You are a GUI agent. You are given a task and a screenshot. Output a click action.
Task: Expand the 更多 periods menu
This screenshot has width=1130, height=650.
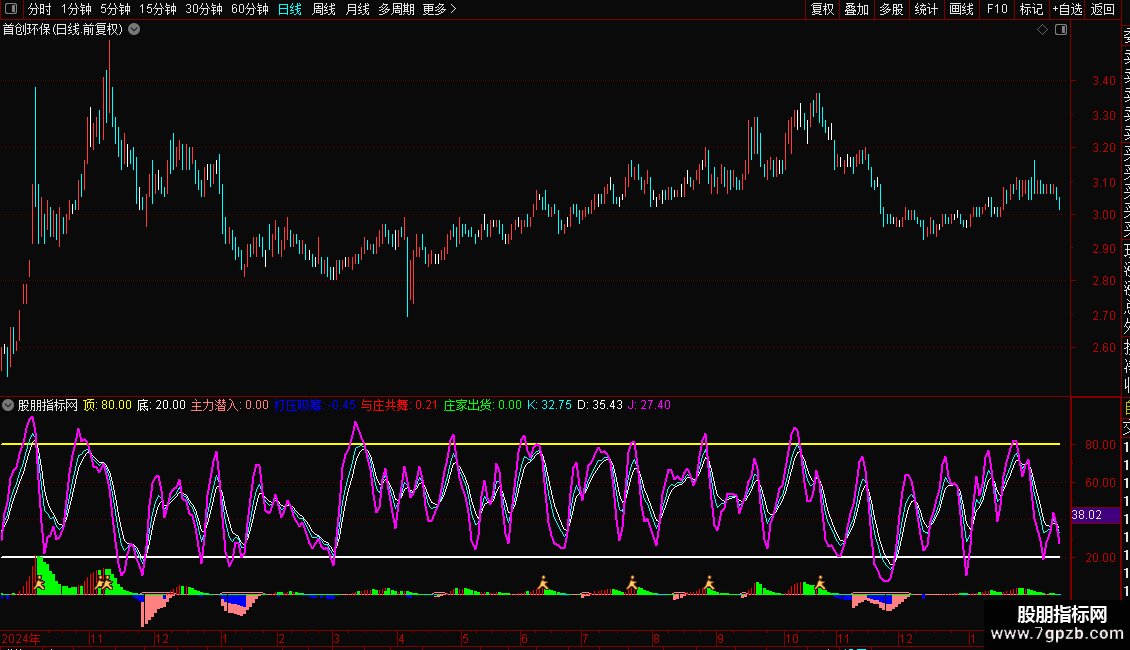pyautogui.click(x=439, y=9)
